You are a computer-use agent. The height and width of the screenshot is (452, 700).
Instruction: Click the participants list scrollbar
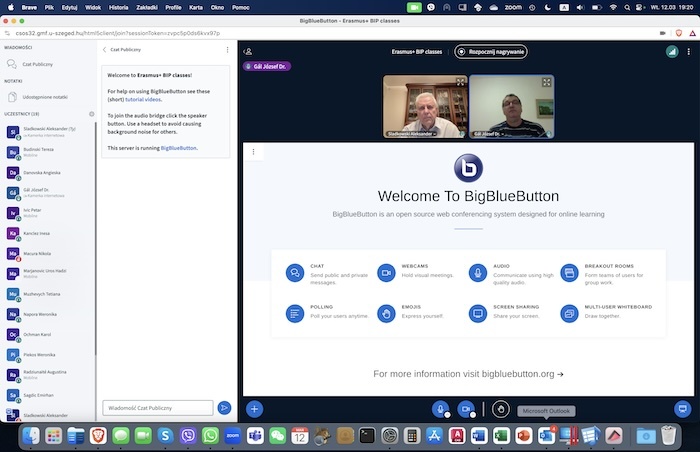[96, 239]
